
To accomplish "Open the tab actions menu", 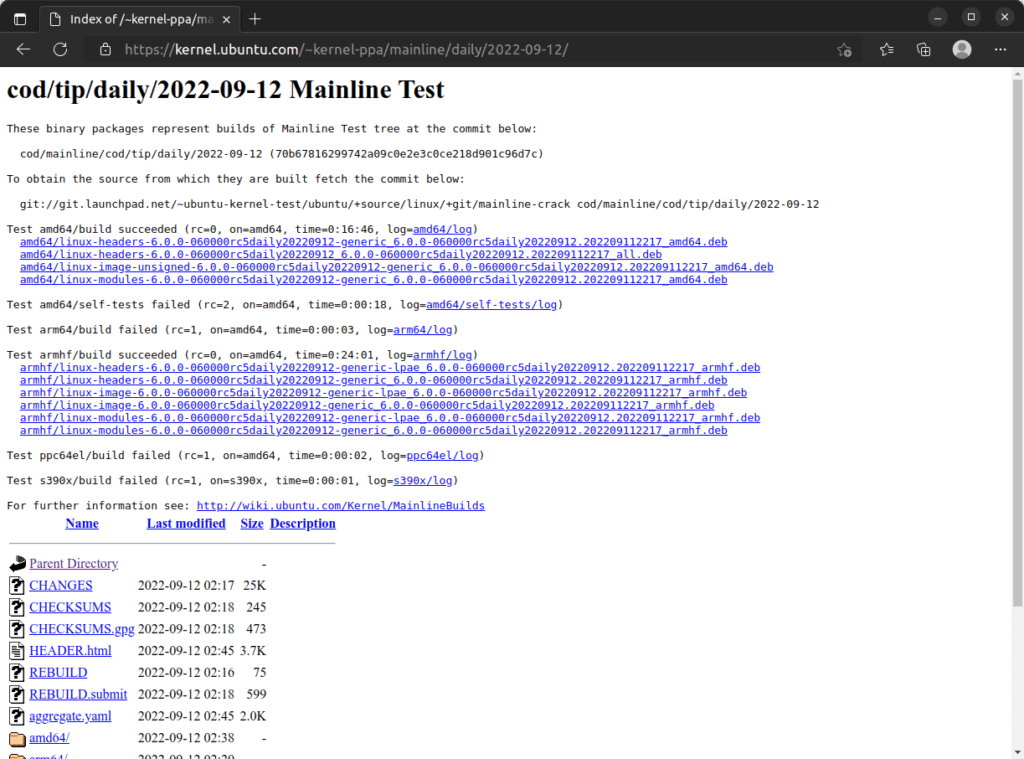I will click(20, 19).
